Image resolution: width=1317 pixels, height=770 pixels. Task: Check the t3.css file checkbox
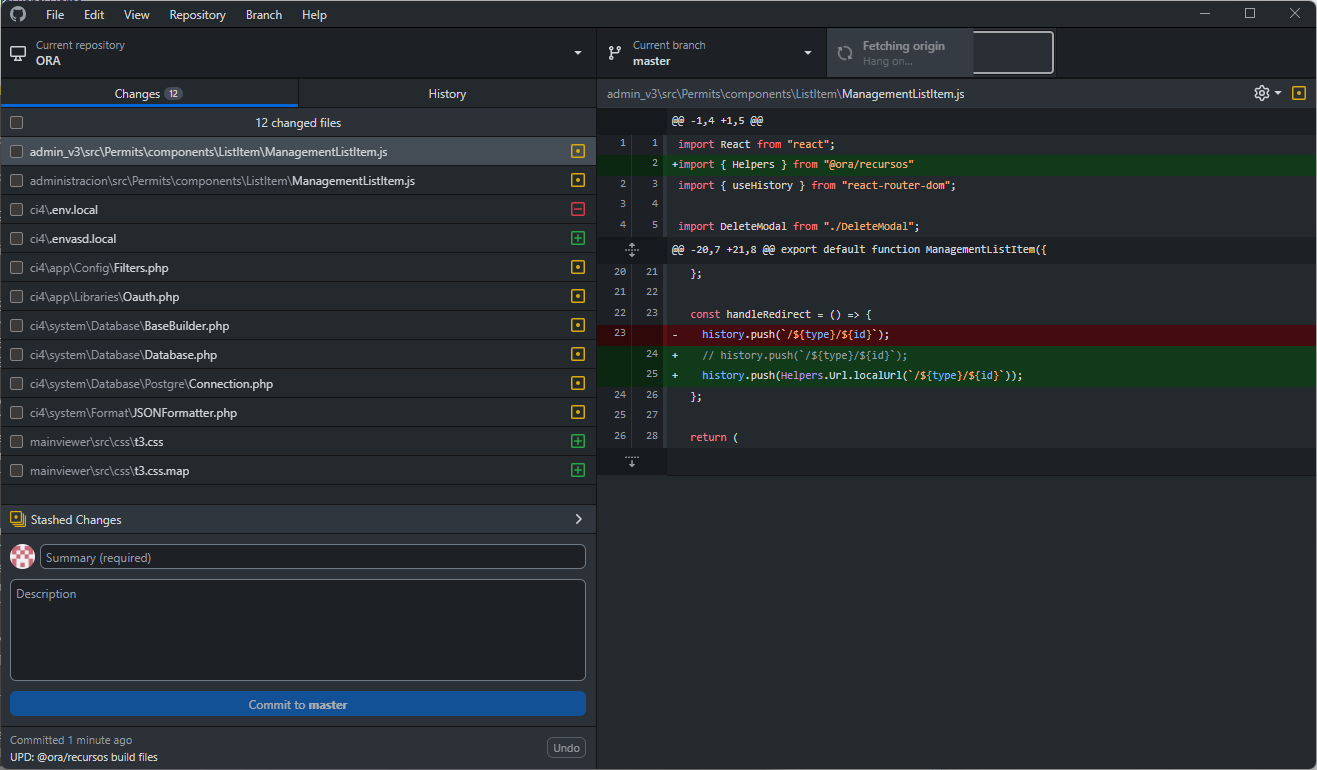[16, 441]
